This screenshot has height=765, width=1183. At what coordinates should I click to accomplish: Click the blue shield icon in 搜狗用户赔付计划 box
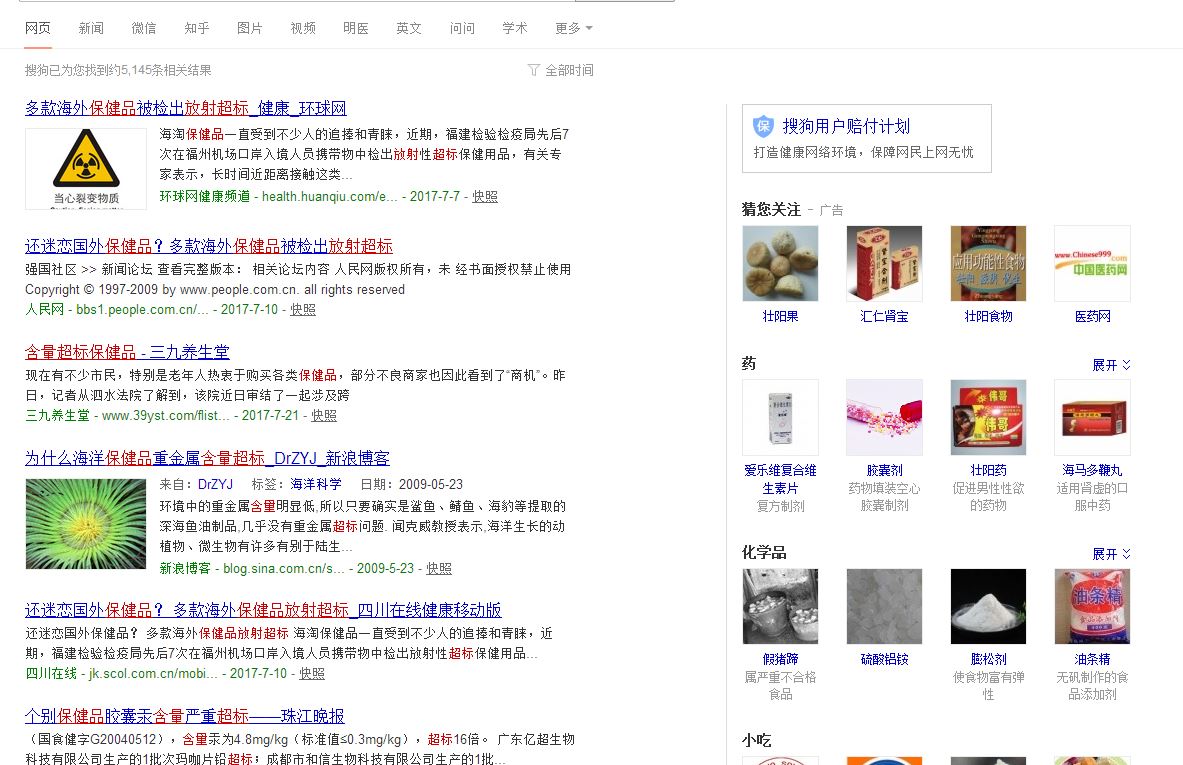[x=762, y=125]
